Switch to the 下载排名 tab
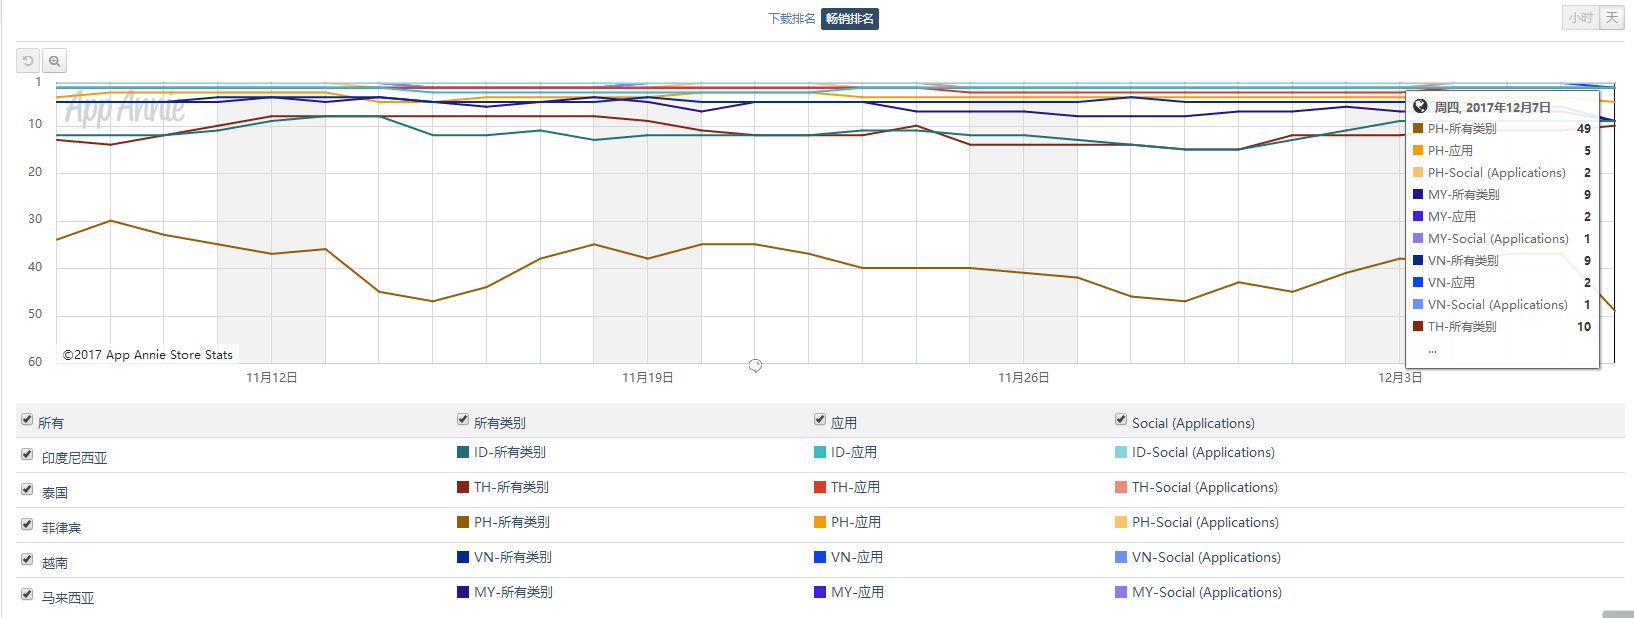This screenshot has height=618, width=1634. (x=792, y=18)
